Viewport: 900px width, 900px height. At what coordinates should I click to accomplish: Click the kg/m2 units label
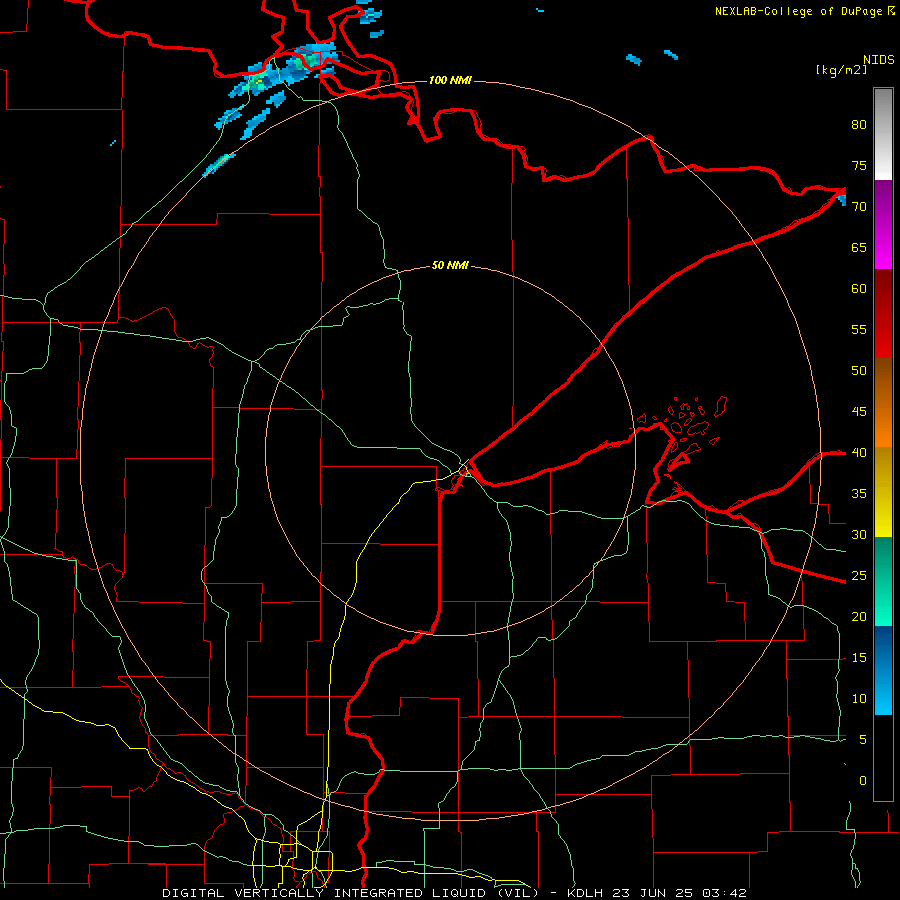(841, 70)
